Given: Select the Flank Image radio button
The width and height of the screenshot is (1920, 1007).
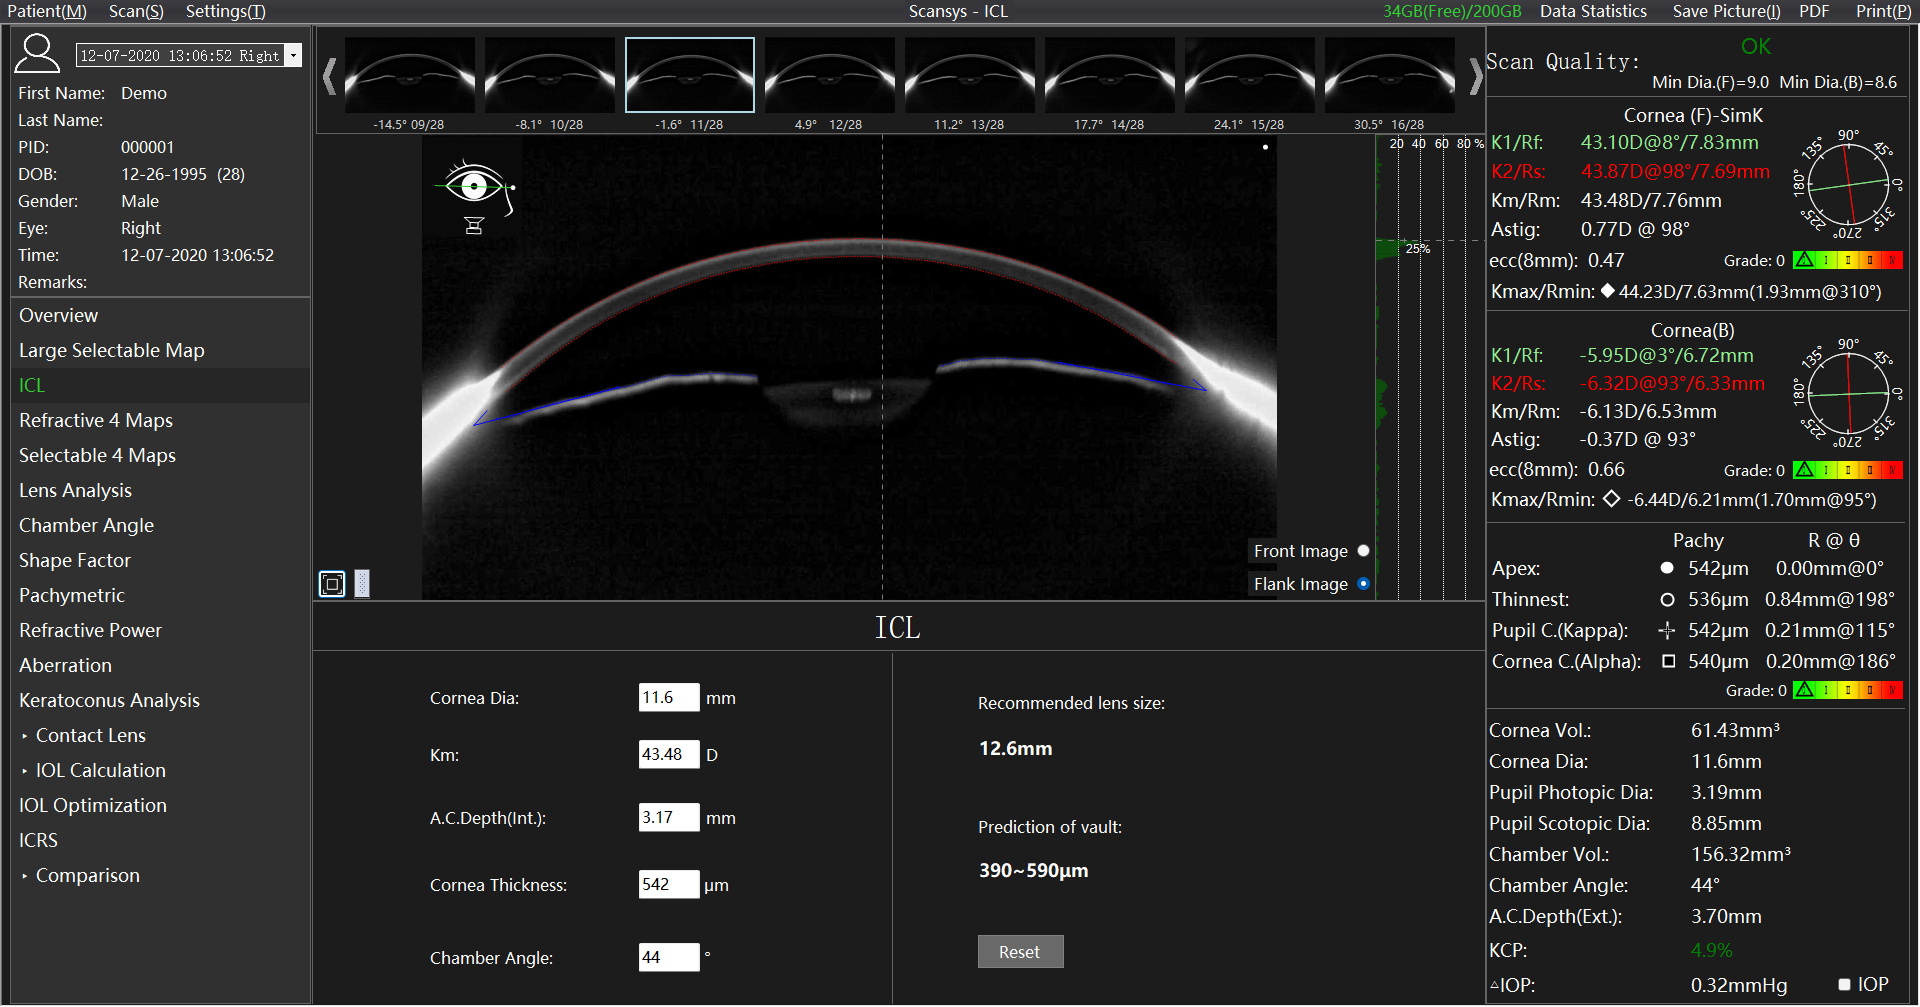Looking at the screenshot, I should 1363,584.
